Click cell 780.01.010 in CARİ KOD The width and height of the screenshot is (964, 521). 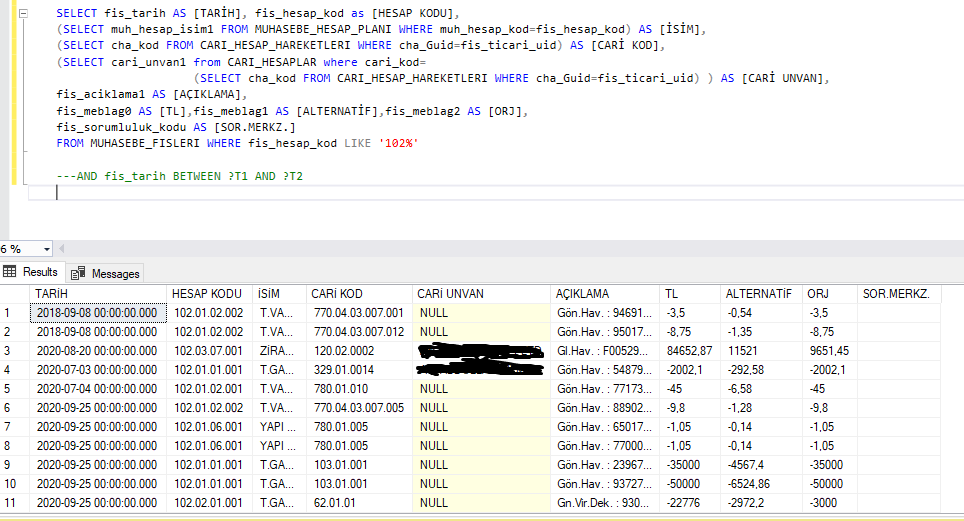[359, 389]
